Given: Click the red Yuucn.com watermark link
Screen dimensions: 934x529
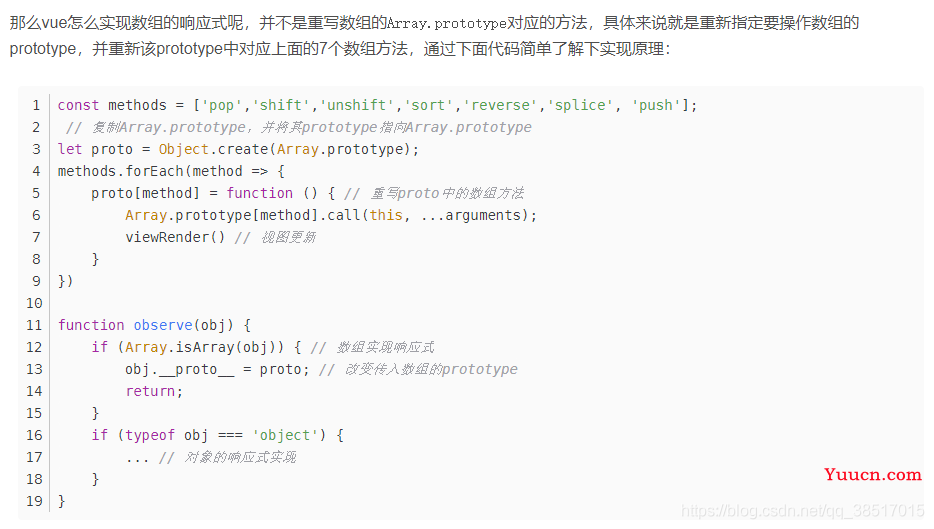Looking at the screenshot, I should click(873, 475).
